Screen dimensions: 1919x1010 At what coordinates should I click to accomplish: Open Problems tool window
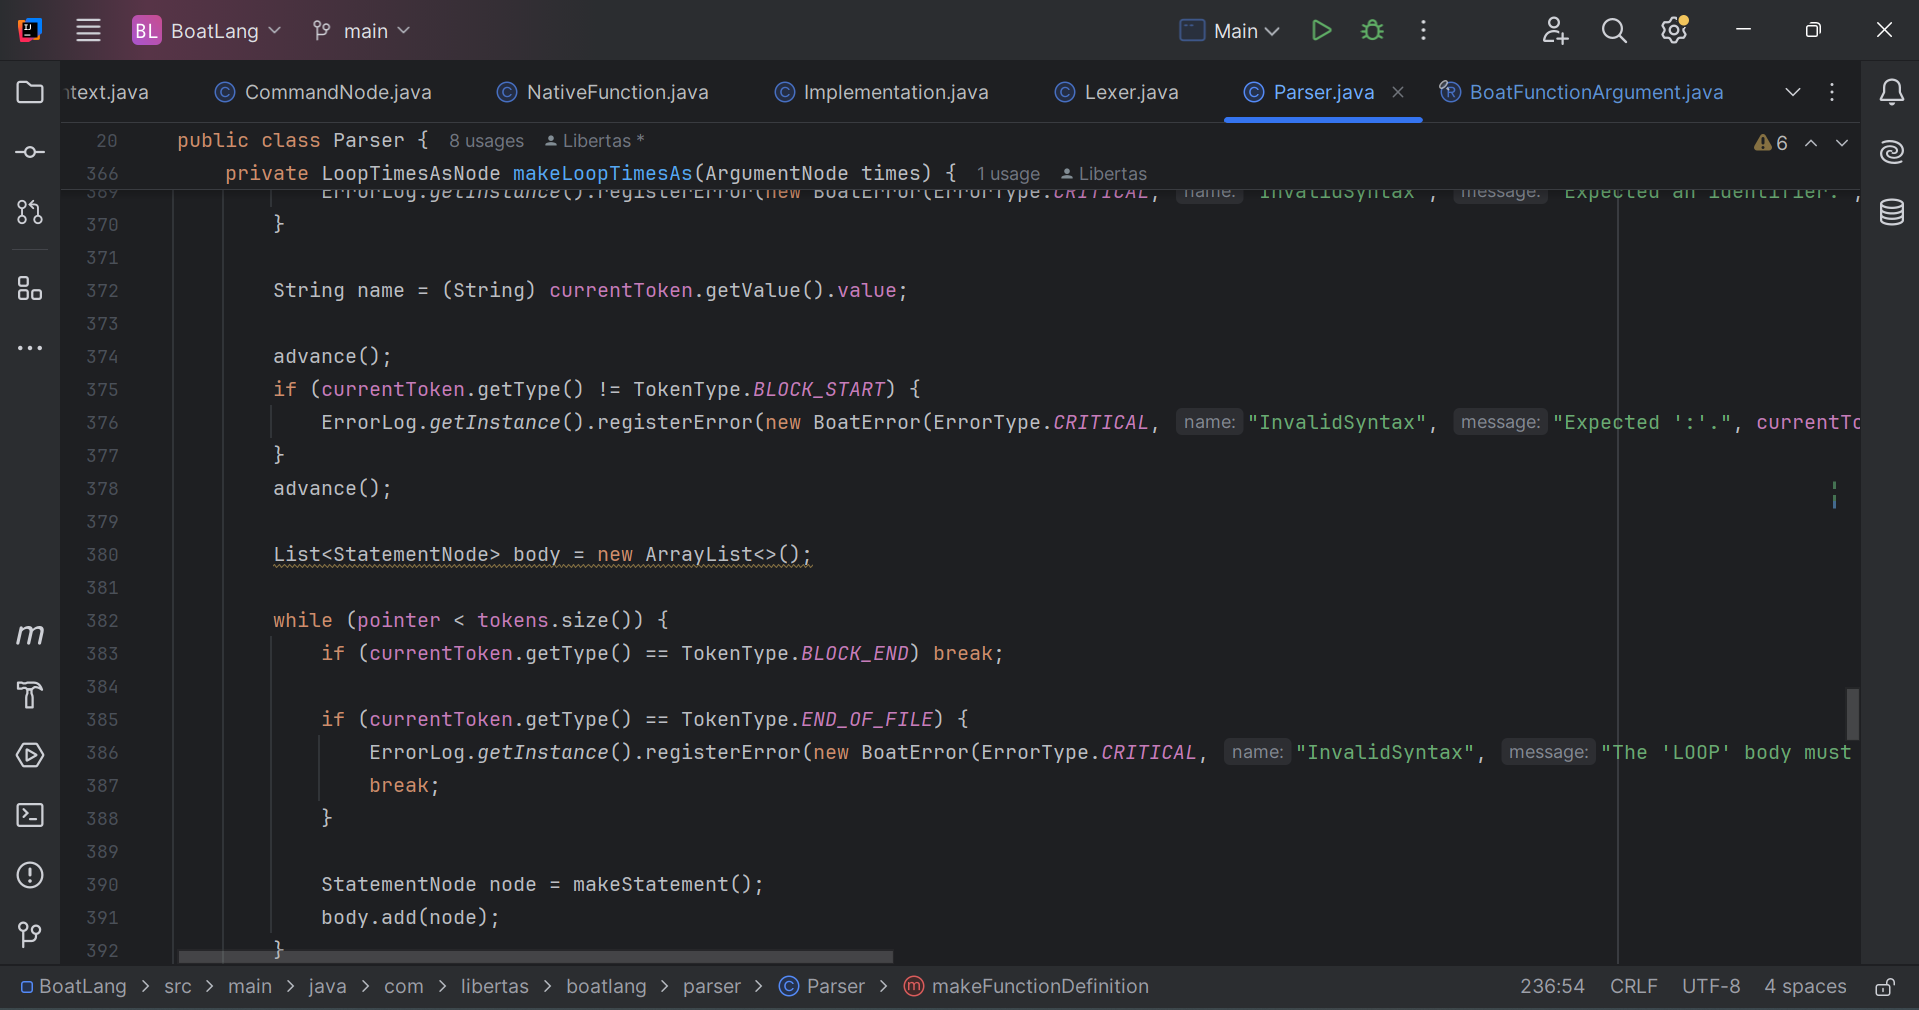pyautogui.click(x=30, y=875)
